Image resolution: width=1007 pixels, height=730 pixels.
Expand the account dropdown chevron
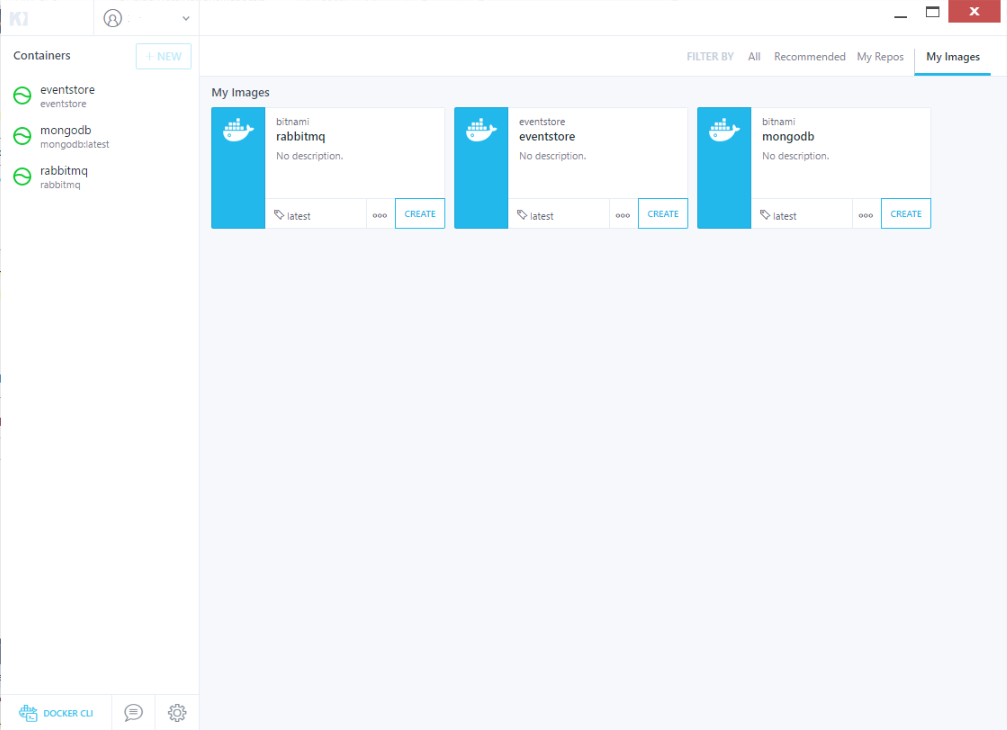tap(186, 19)
